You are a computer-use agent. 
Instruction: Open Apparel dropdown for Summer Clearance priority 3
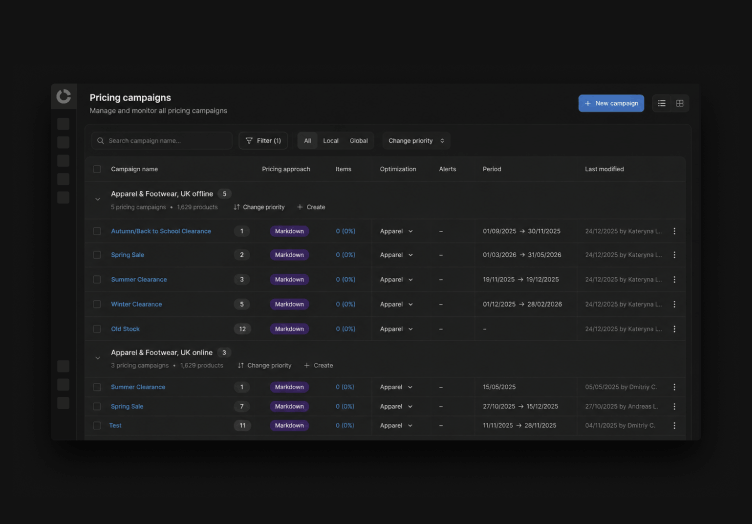[396, 279]
